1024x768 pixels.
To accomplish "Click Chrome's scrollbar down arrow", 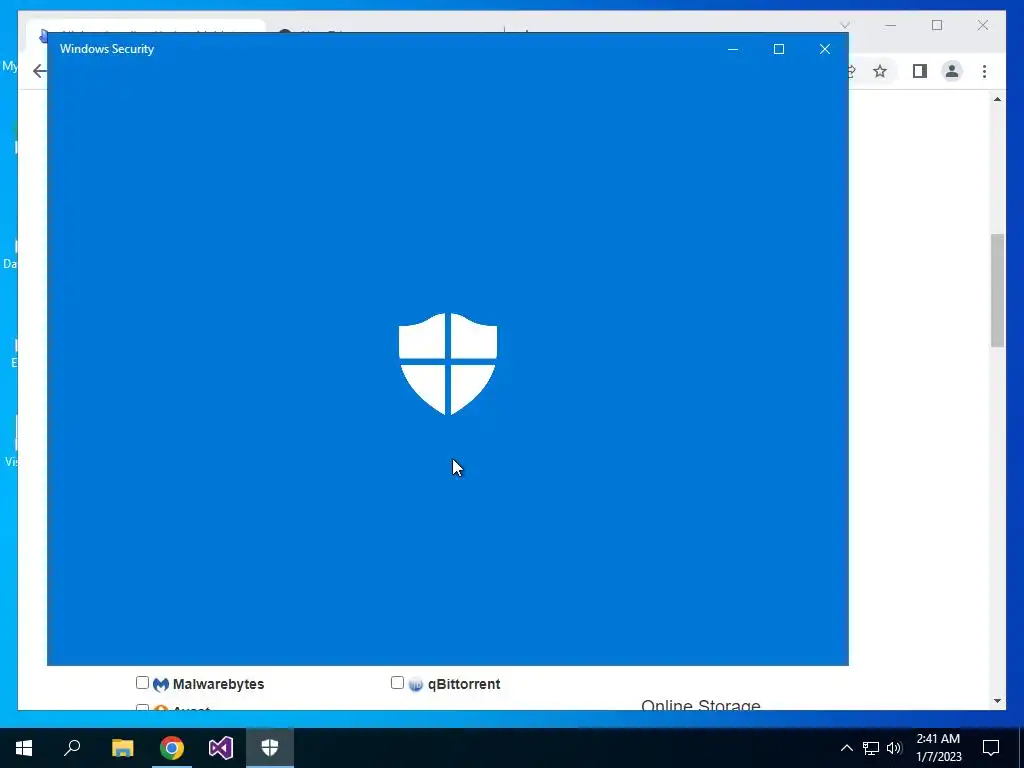I will click(x=997, y=701).
